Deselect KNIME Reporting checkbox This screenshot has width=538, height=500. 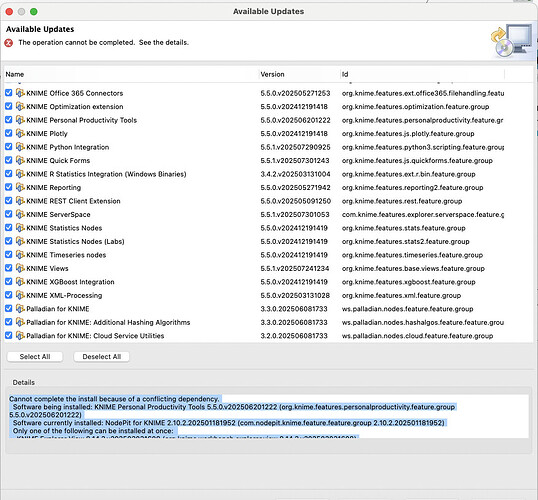[x=9, y=187]
